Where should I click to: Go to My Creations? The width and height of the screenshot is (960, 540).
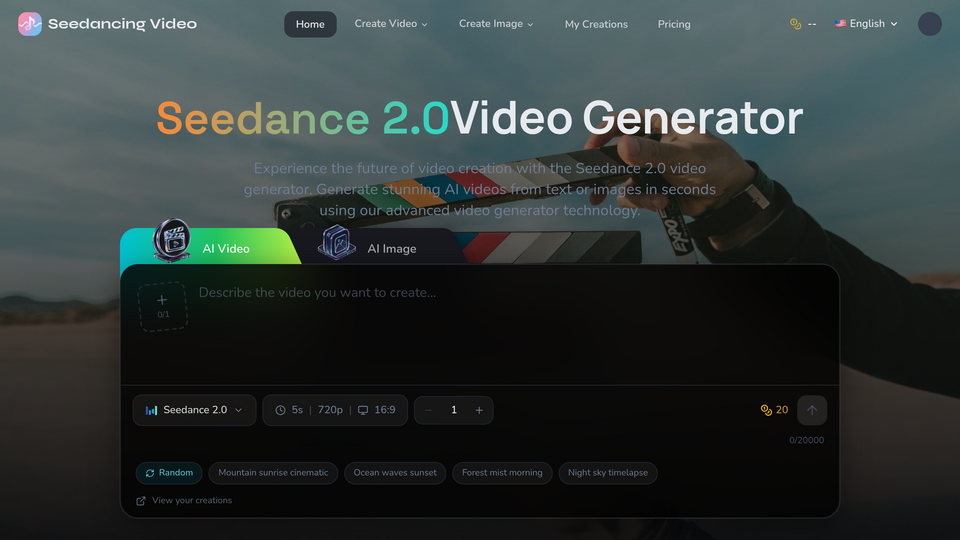point(596,24)
